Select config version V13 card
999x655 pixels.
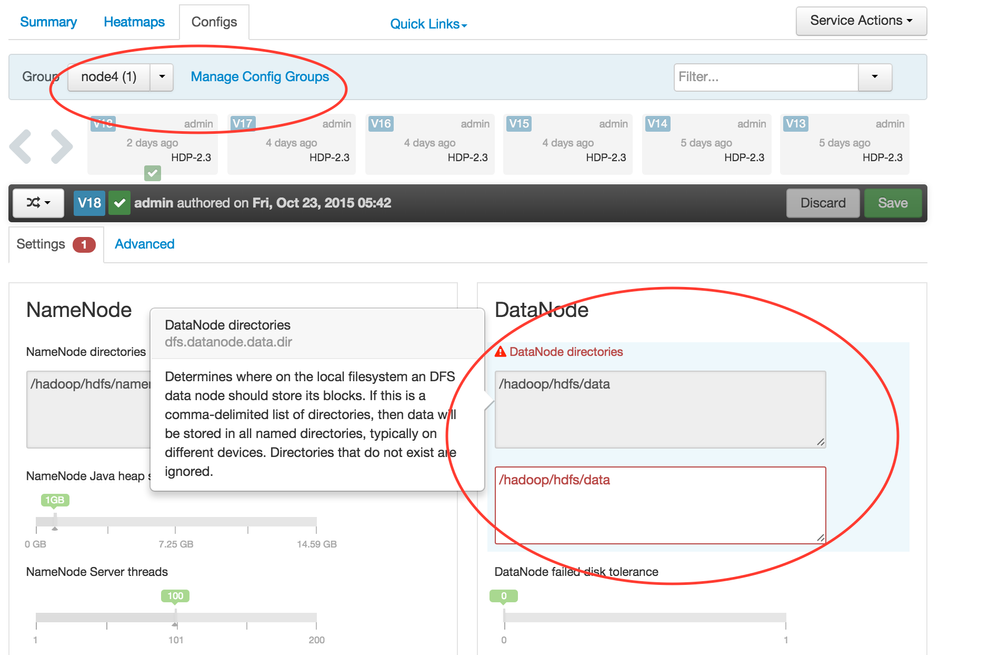point(844,143)
